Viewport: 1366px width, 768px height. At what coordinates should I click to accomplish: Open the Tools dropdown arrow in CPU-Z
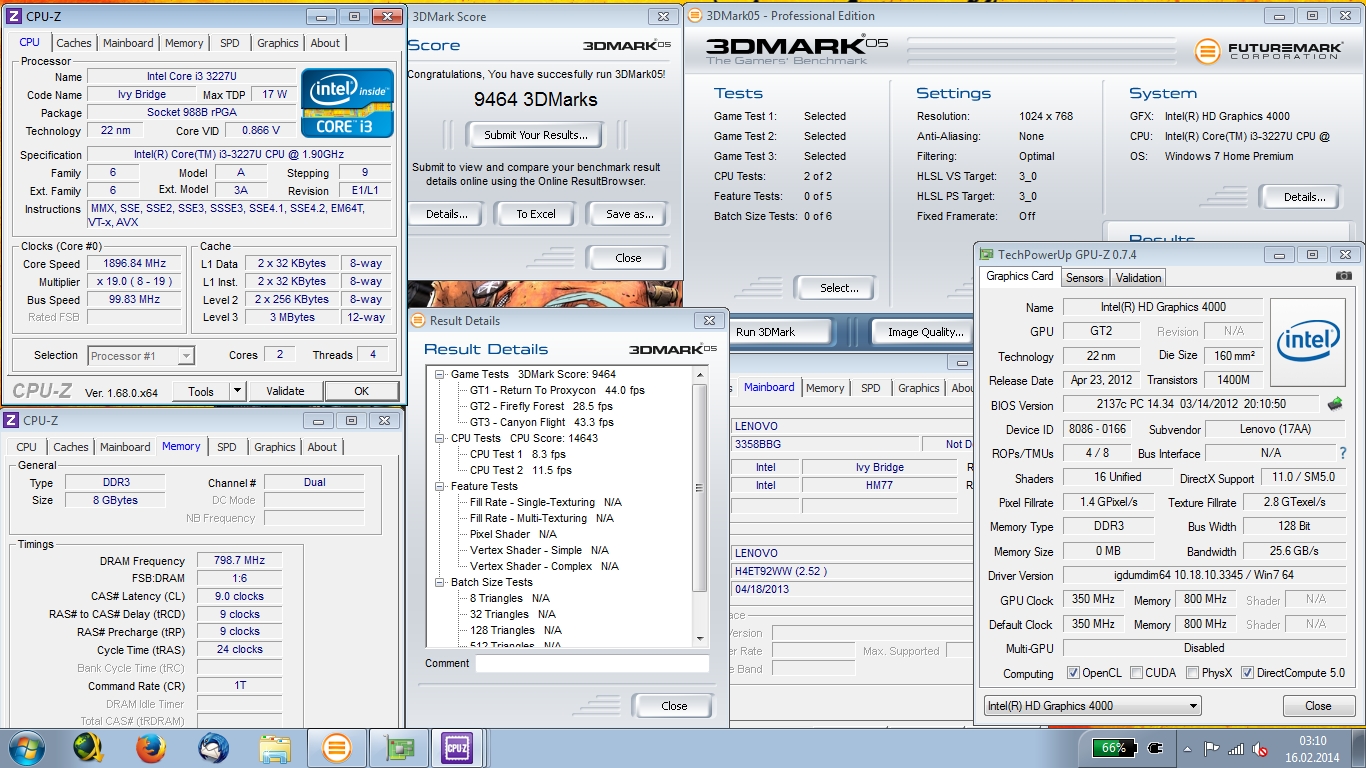[235, 392]
